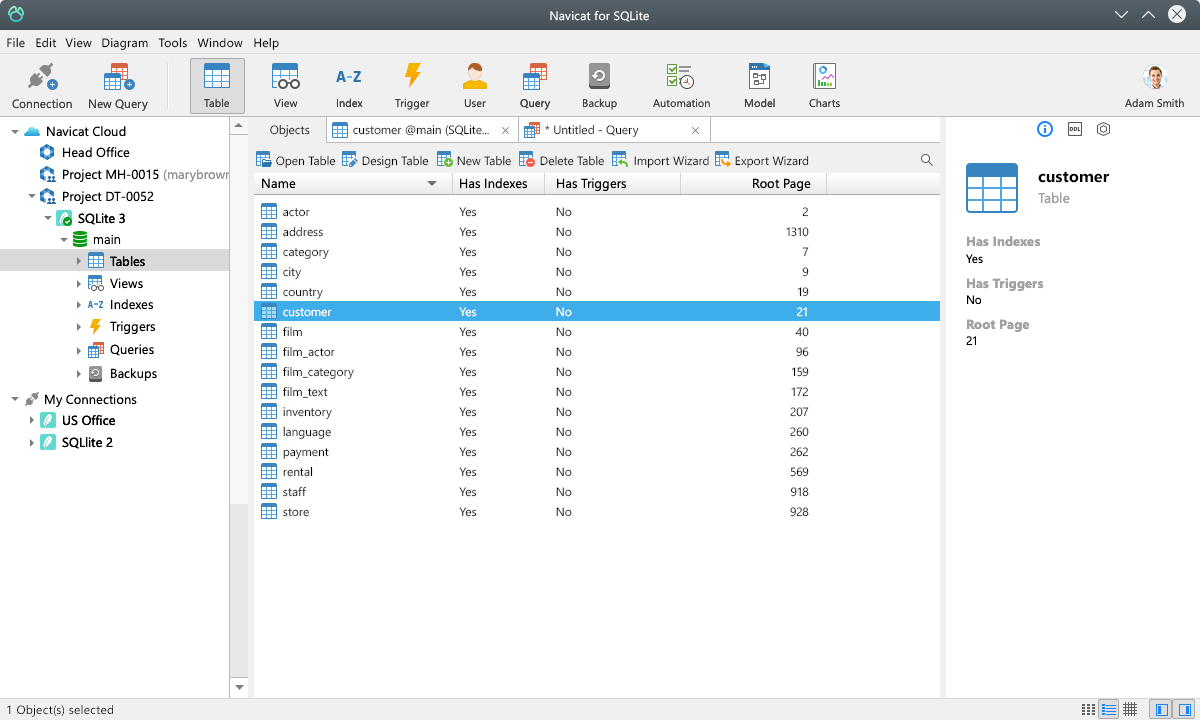Close the customer @main tab
This screenshot has height=720, width=1200.
pos(505,130)
